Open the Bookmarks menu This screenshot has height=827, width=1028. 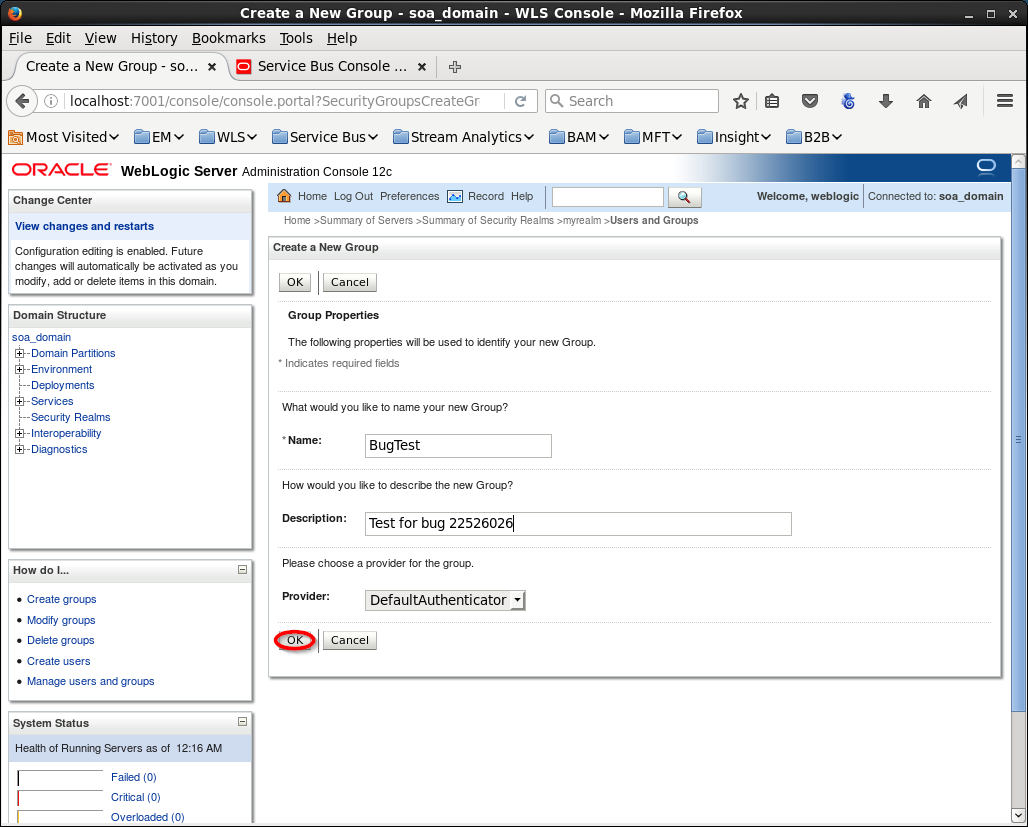pos(228,38)
